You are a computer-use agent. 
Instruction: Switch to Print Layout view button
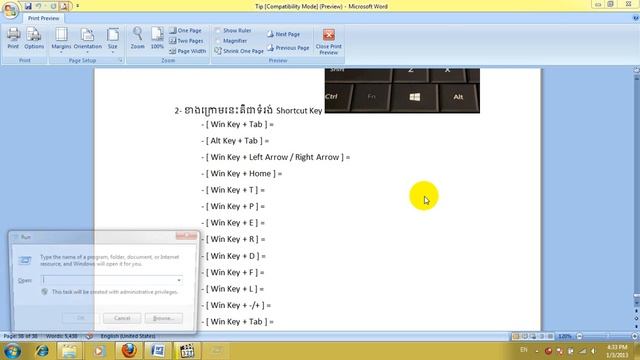coord(516,336)
